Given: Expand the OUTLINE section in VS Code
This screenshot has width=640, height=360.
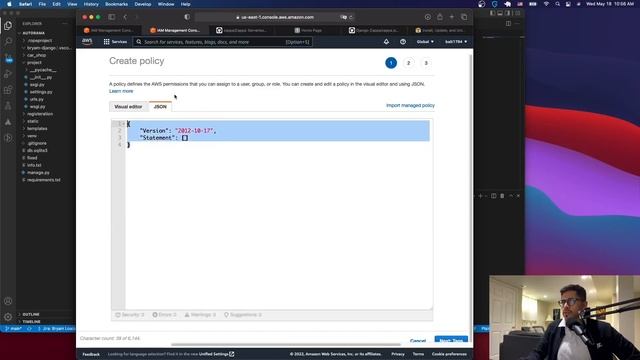Looking at the screenshot, I should point(31,314).
